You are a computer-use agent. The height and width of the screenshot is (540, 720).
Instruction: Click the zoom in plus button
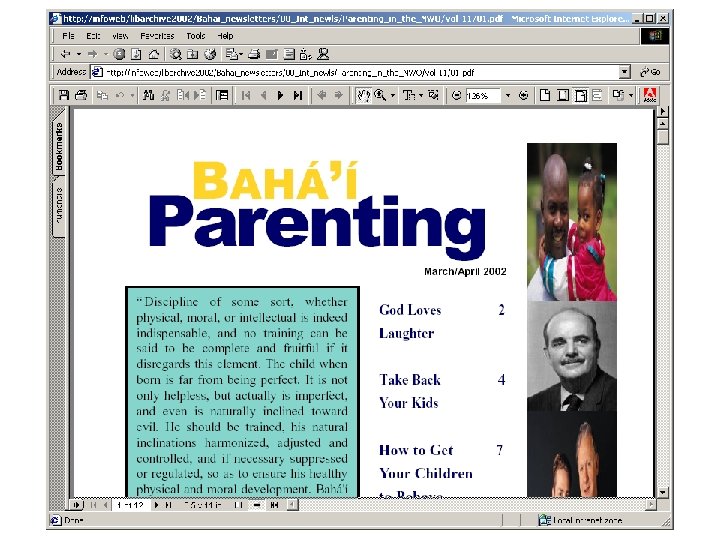(x=523, y=95)
